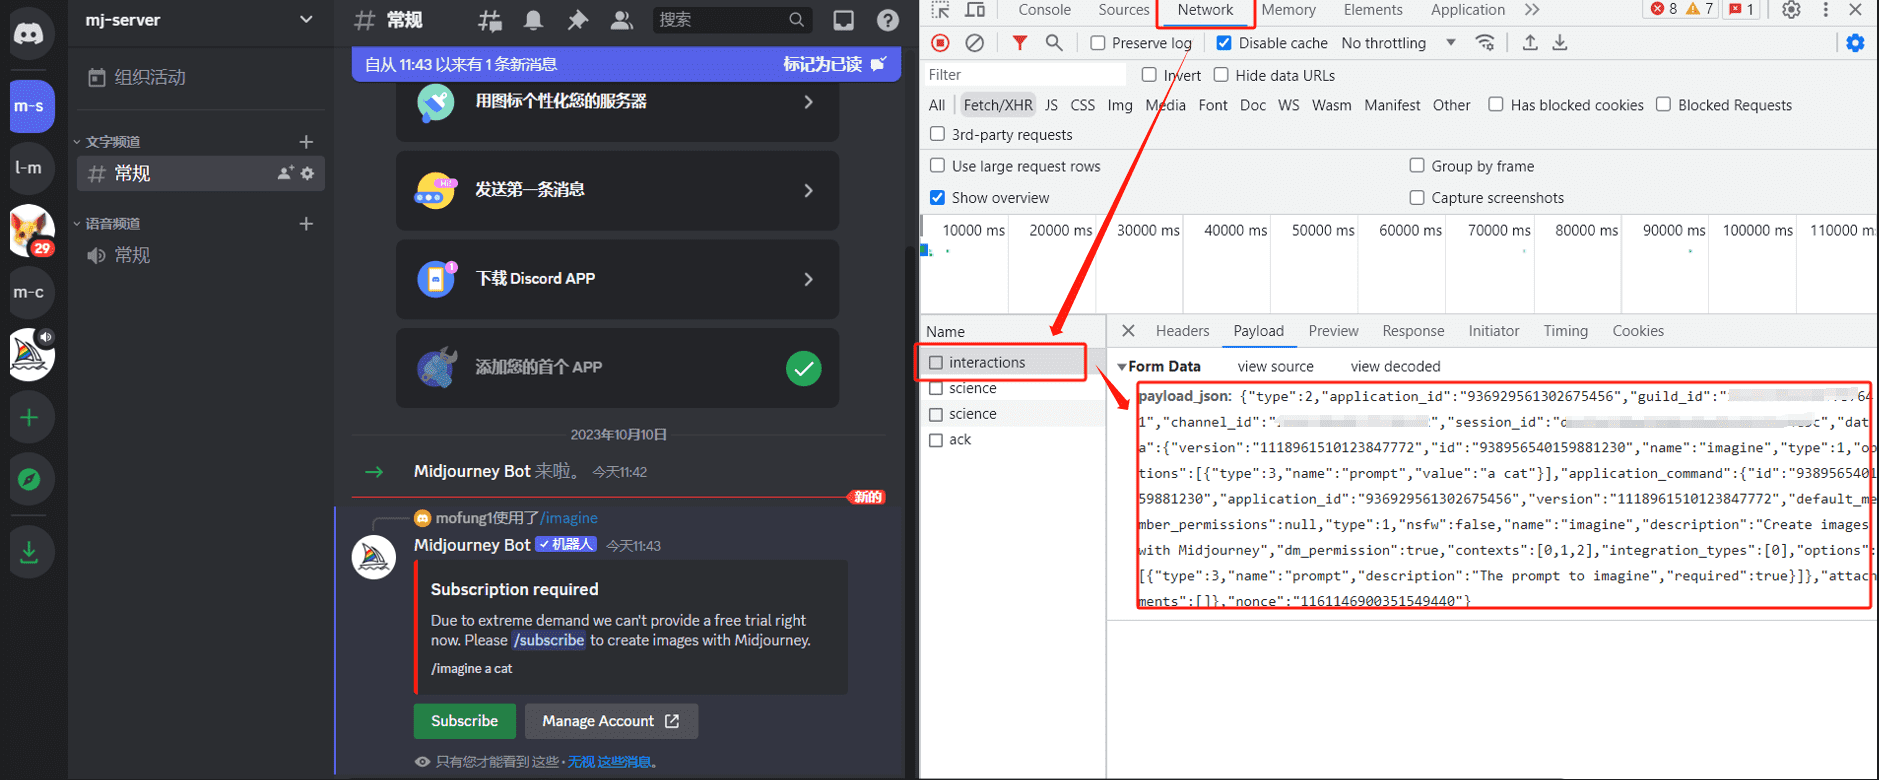The height and width of the screenshot is (780, 1879).
Task: Clear network log in DevTools
Action: pos(974,43)
